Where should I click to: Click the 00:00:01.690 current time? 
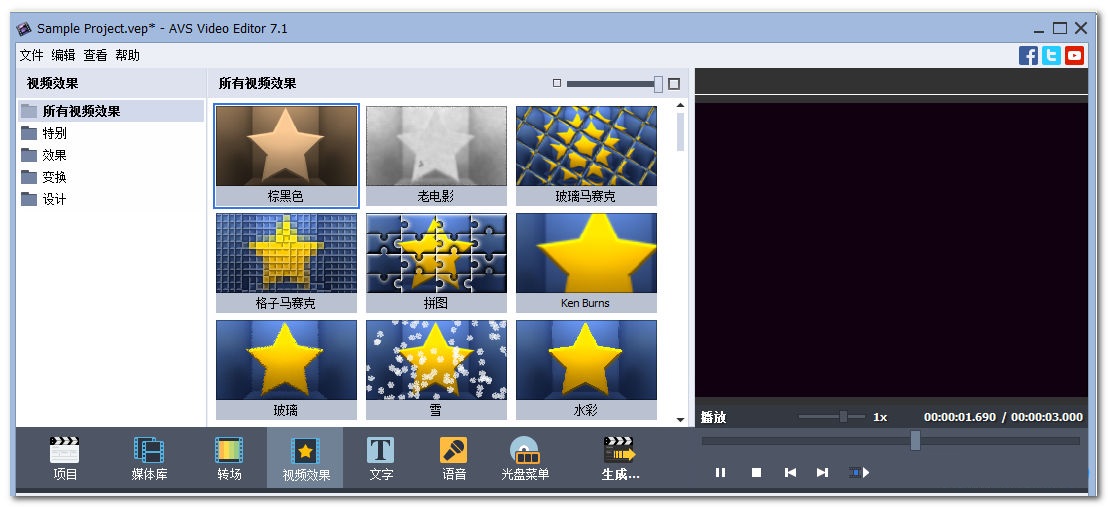(x=960, y=417)
